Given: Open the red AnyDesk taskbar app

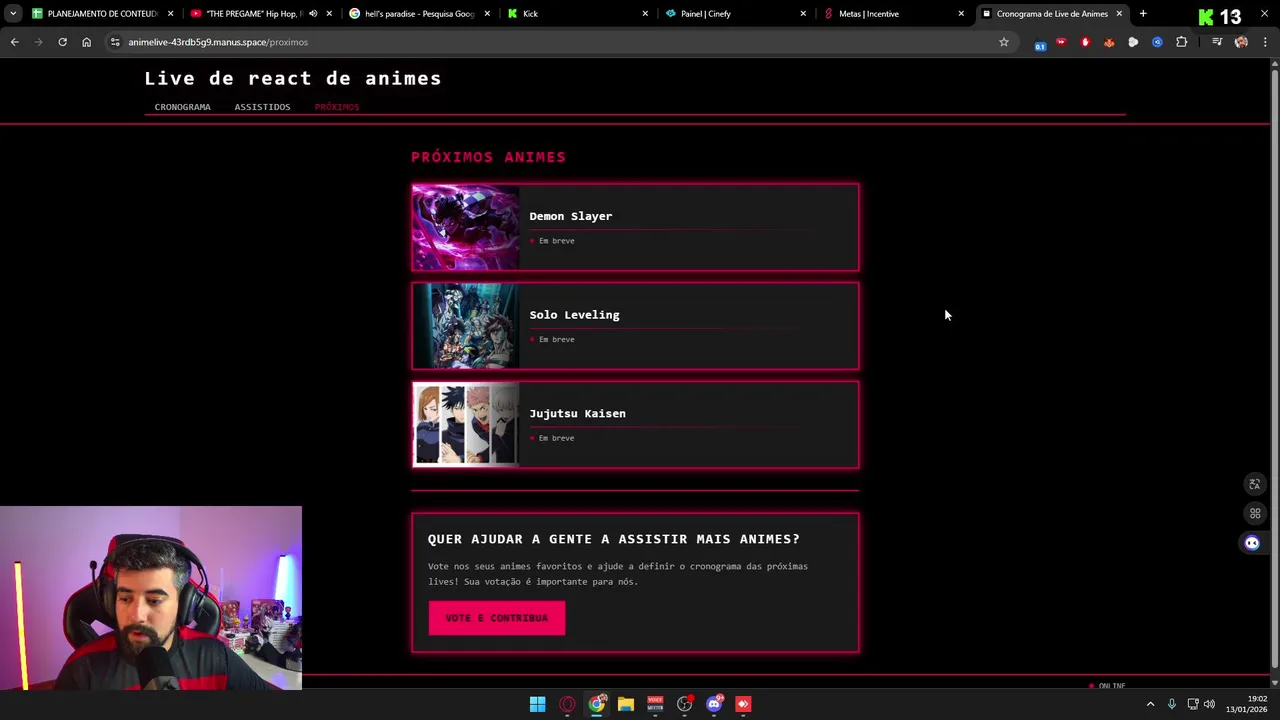Looking at the screenshot, I should click(743, 704).
